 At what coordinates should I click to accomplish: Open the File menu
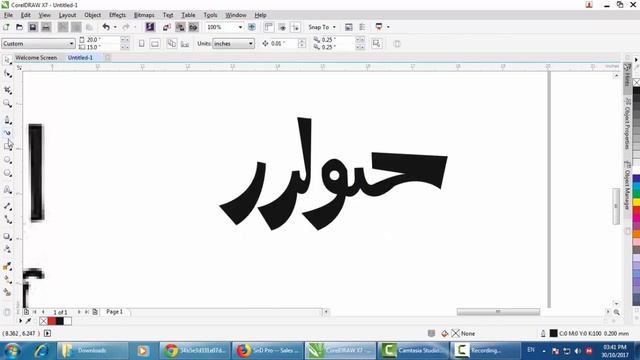8,15
